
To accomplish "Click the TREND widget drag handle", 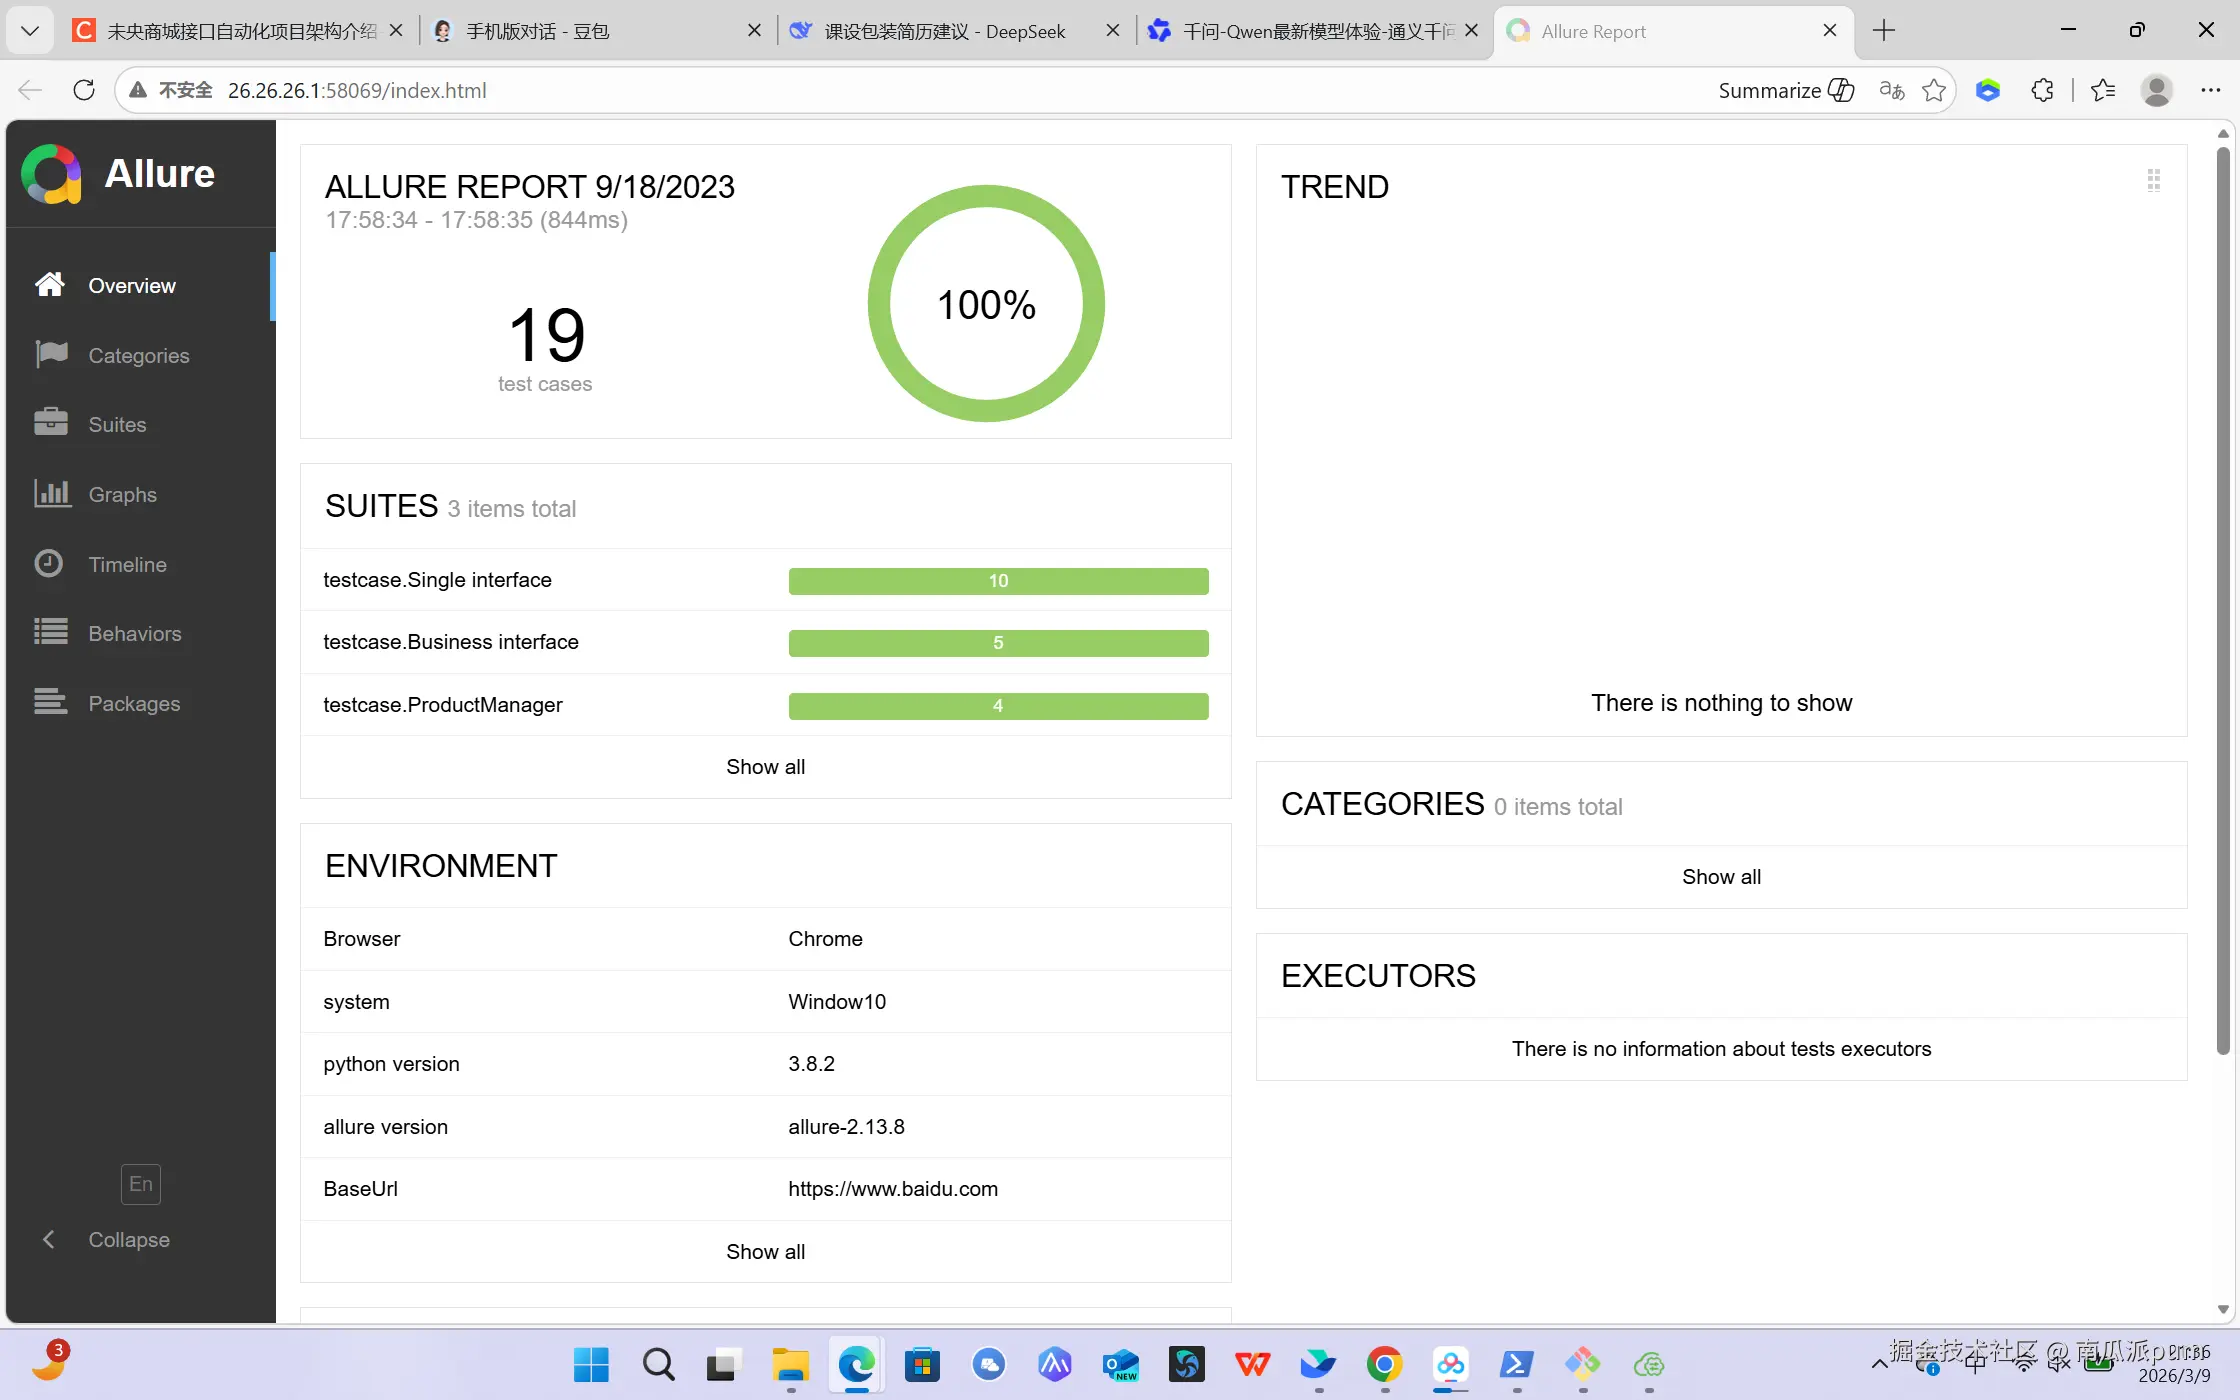I will (2153, 180).
